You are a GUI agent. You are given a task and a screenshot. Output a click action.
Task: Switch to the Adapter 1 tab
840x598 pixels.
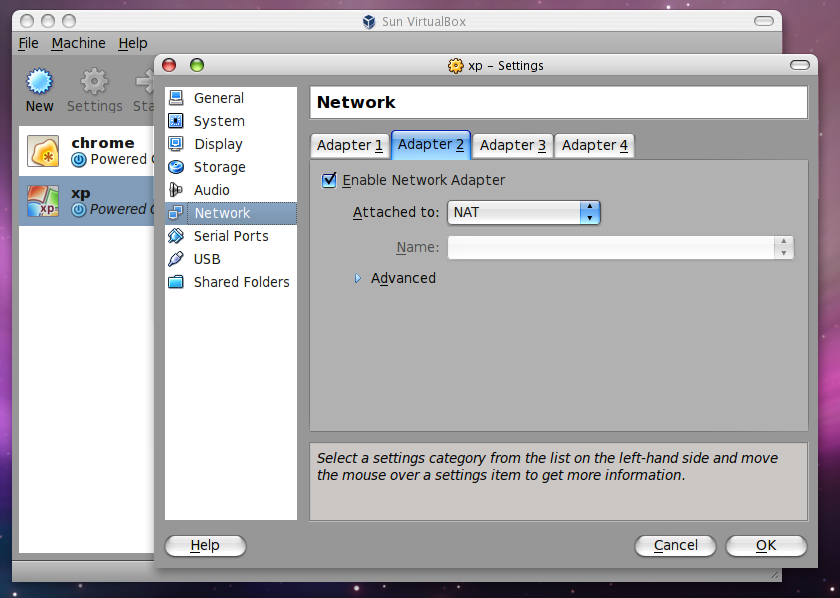coord(350,145)
